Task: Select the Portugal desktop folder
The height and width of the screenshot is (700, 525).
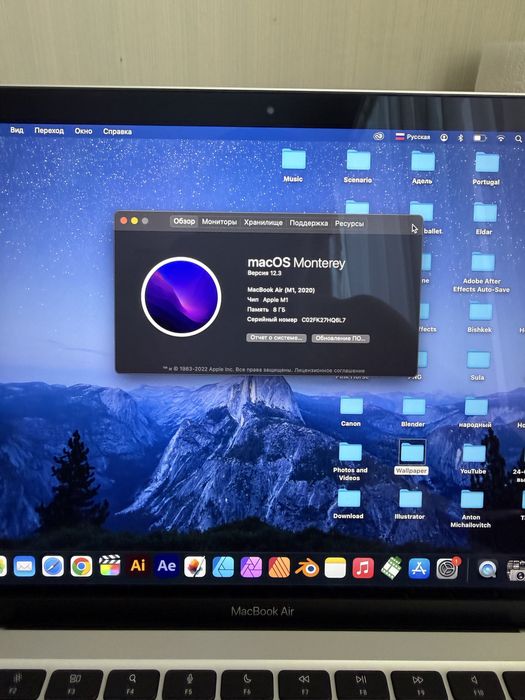Action: pos(486,168)
